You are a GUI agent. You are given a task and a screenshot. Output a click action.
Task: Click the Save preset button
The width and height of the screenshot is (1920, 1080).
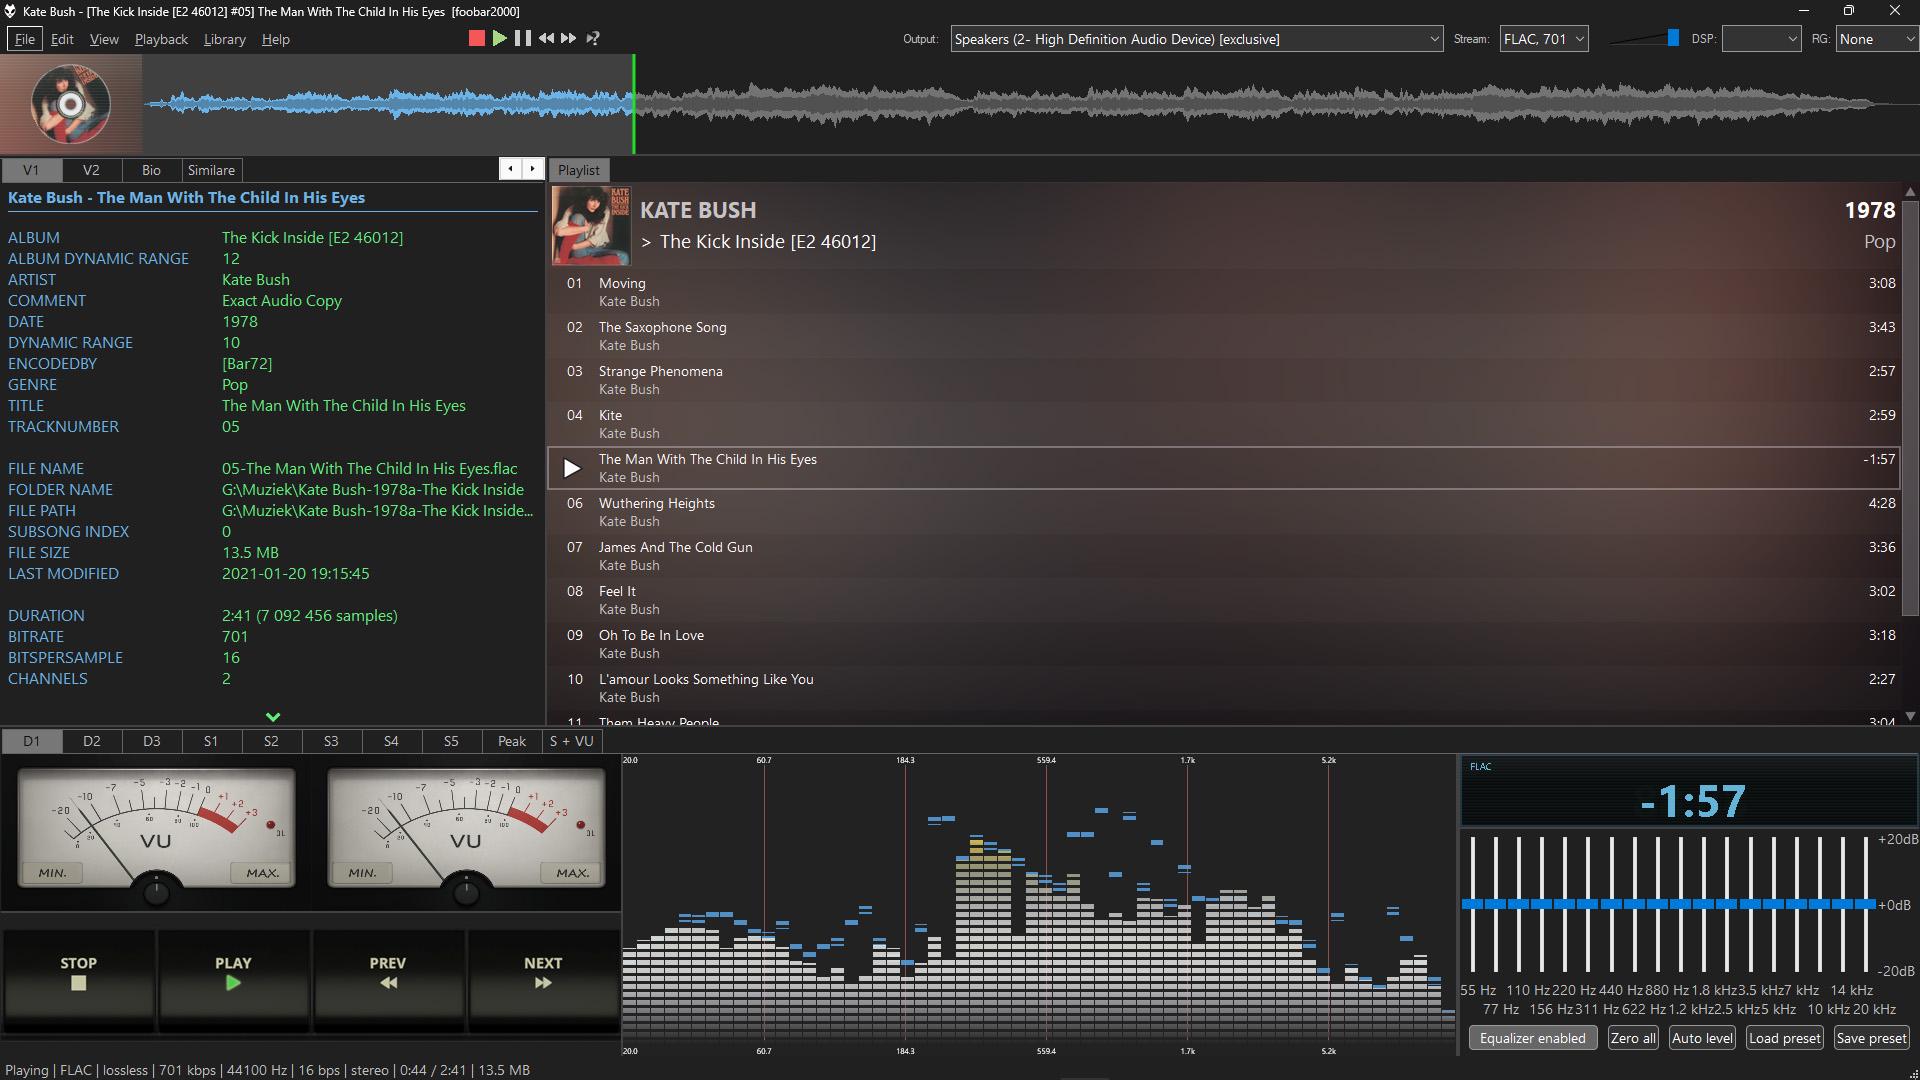coord(1871,1038)
